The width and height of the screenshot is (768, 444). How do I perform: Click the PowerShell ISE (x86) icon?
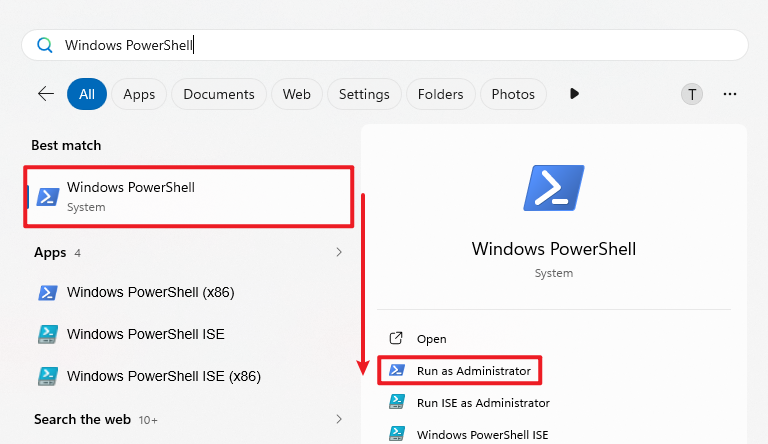(47, 376)
